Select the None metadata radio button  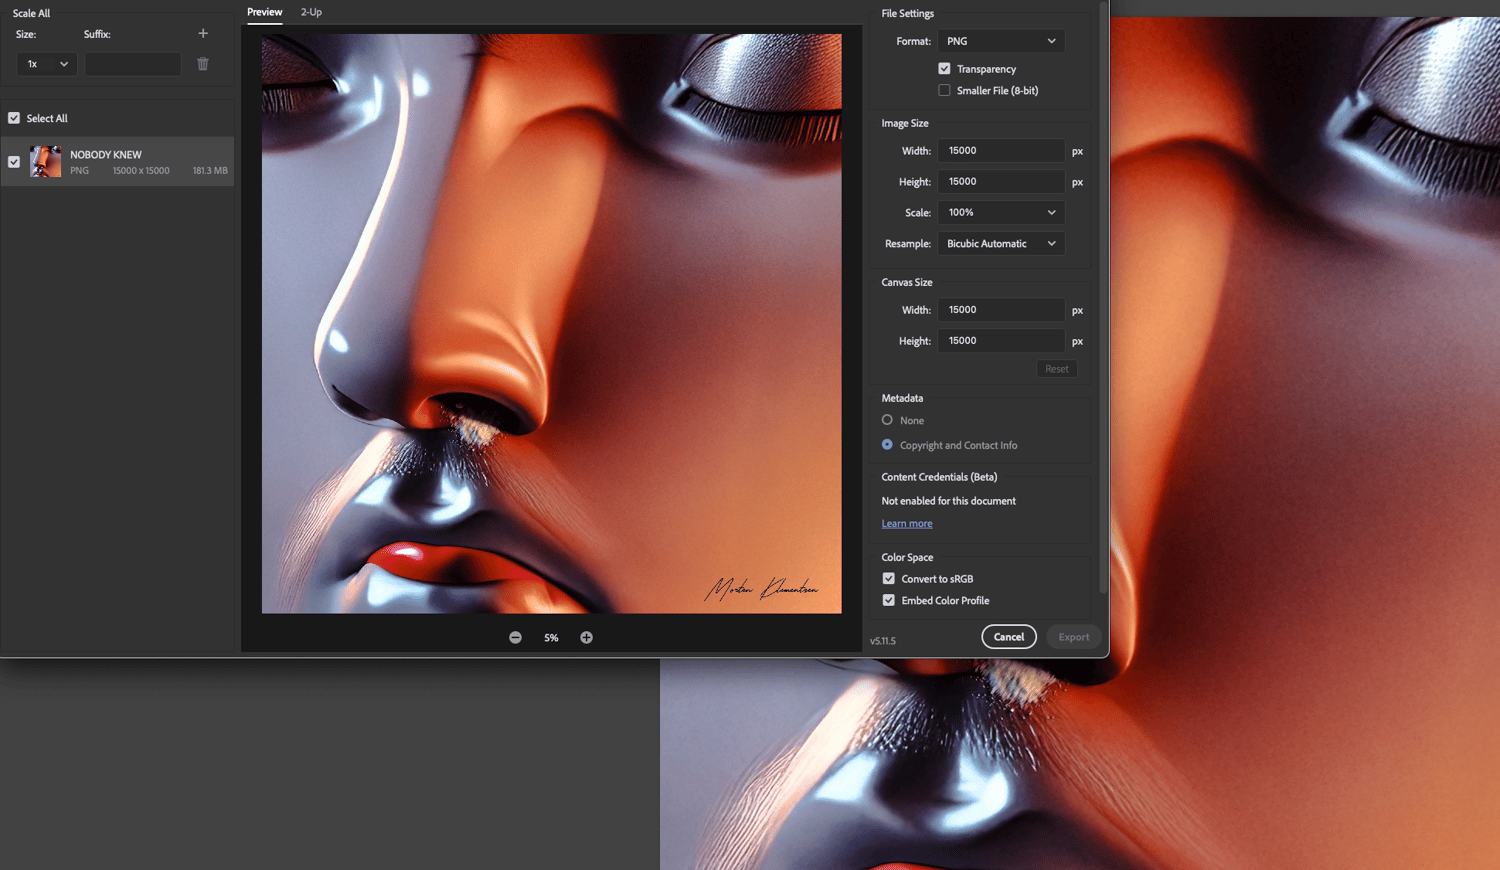coord(887,420)
